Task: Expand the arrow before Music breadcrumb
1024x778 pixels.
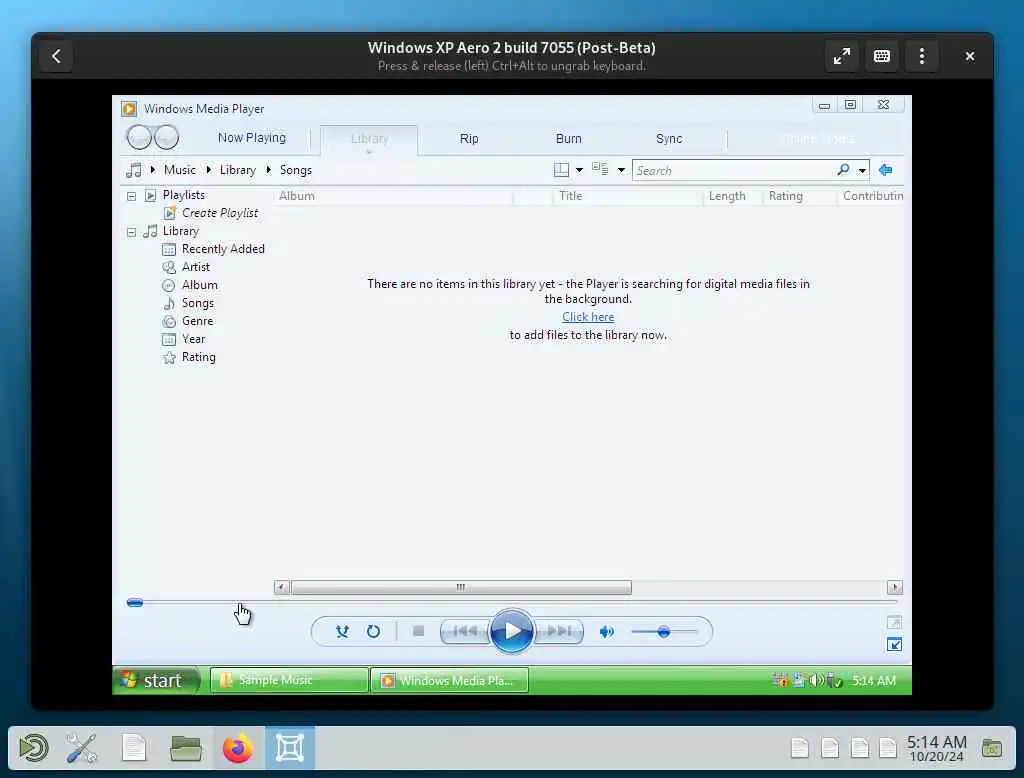Action: point(153,170)
